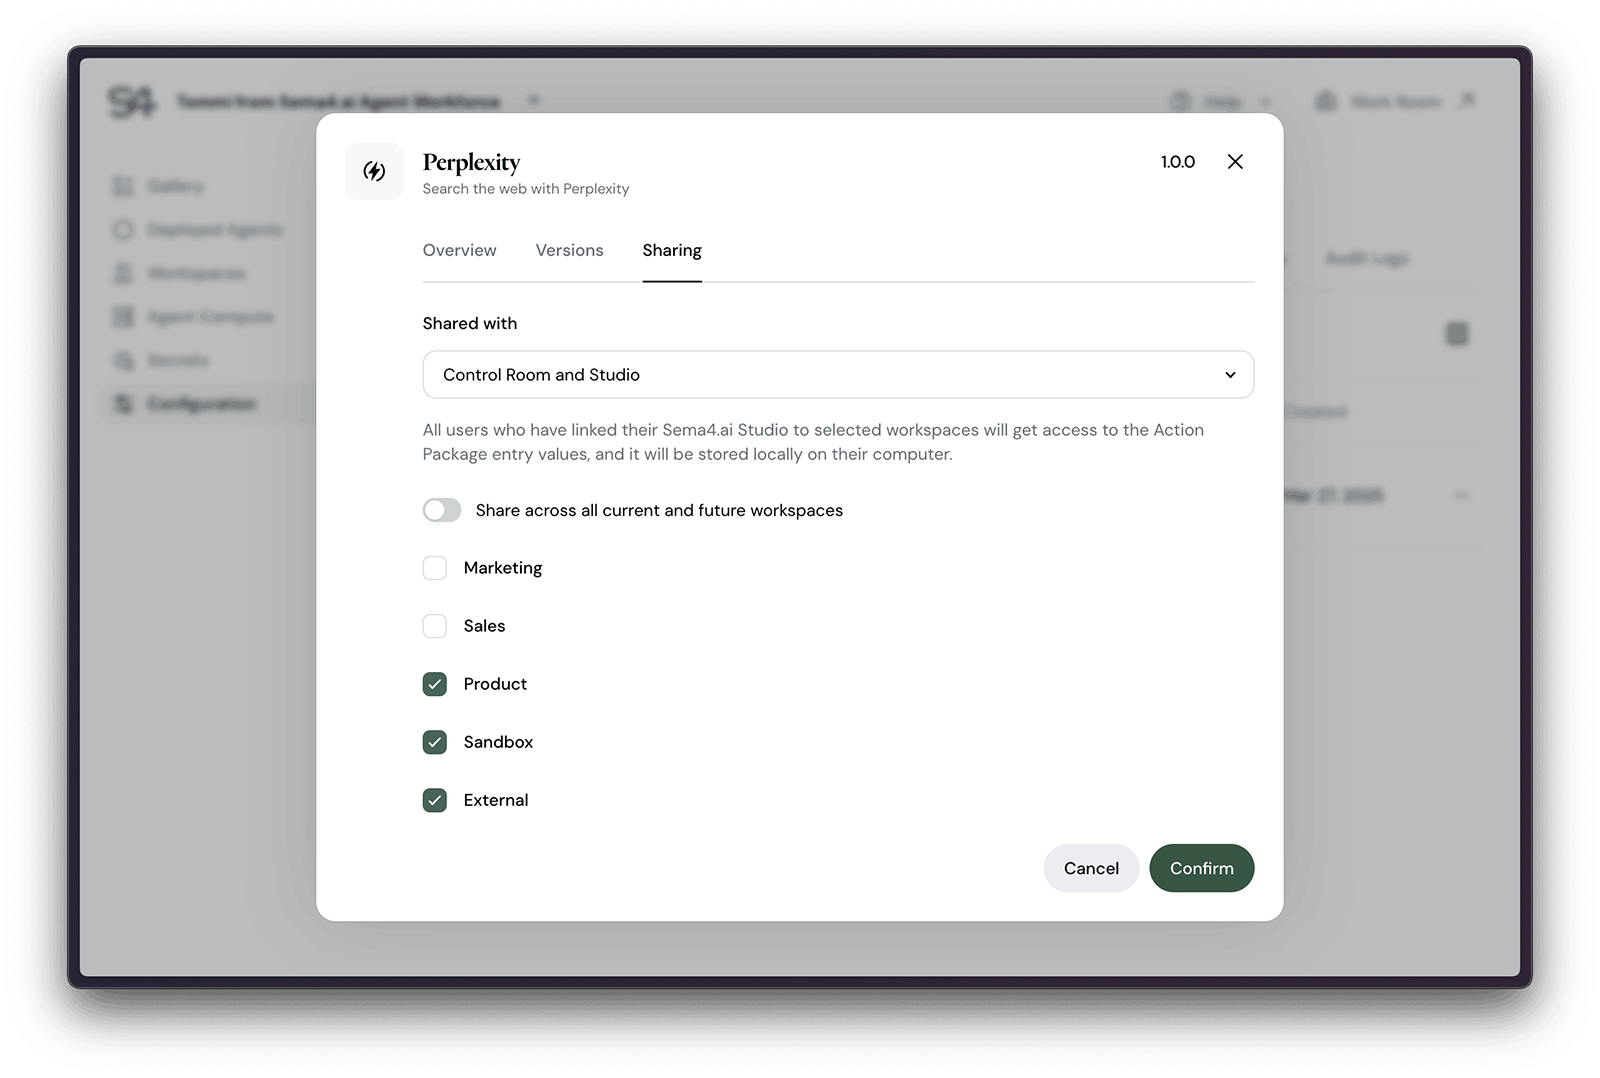Select the Gallery icon in the sidebar

(124, 185)
